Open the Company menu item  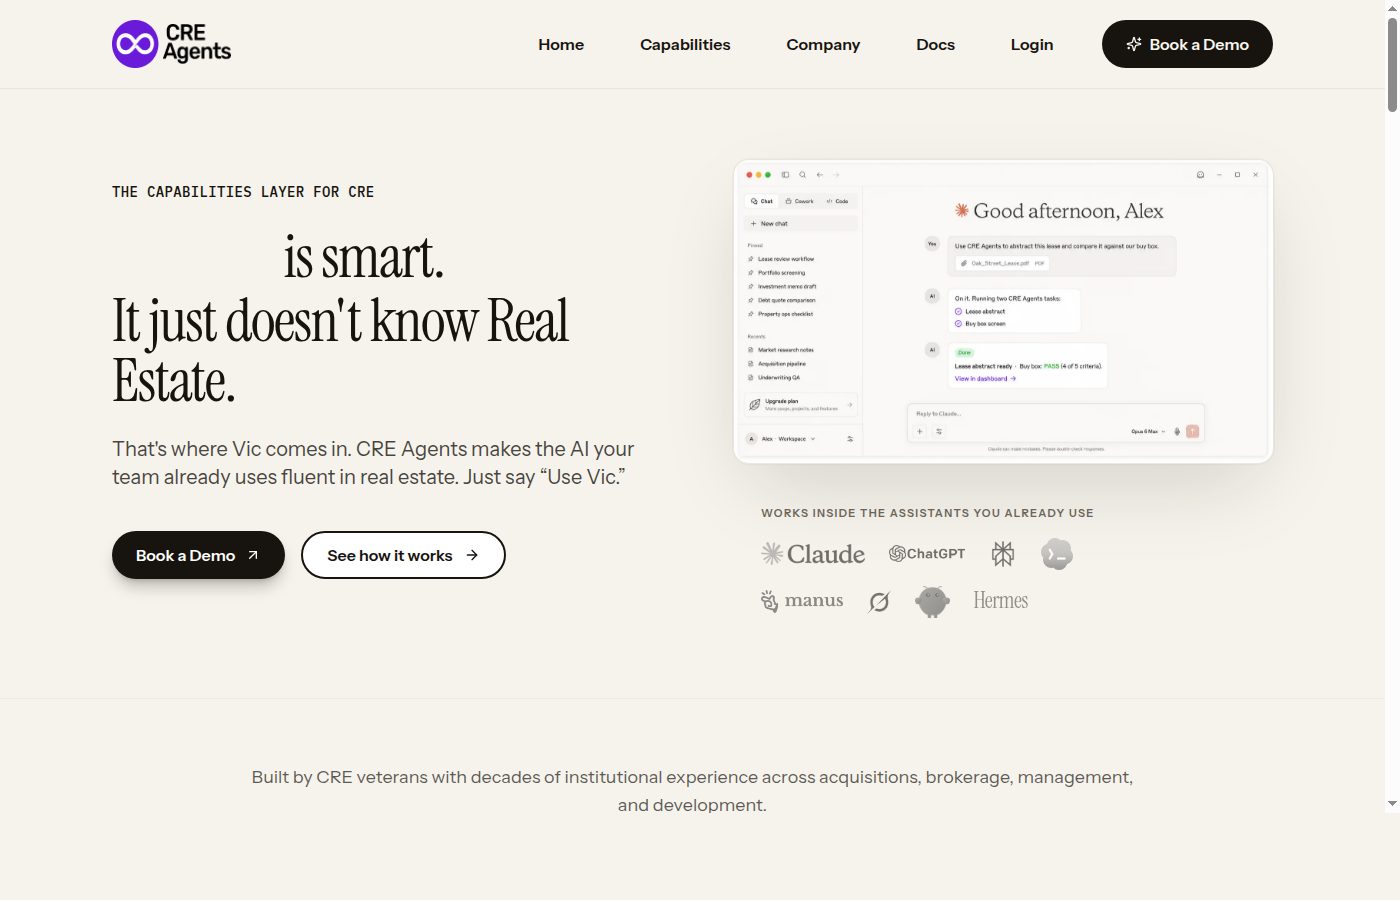823,44
